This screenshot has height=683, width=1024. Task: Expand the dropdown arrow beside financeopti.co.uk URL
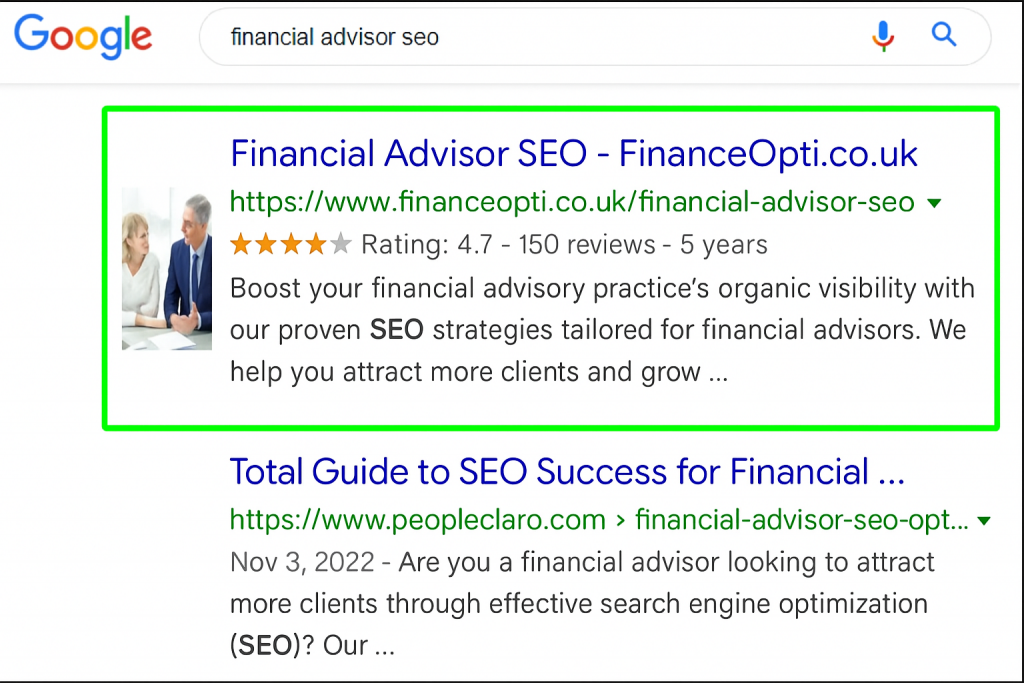coord(935,203)
